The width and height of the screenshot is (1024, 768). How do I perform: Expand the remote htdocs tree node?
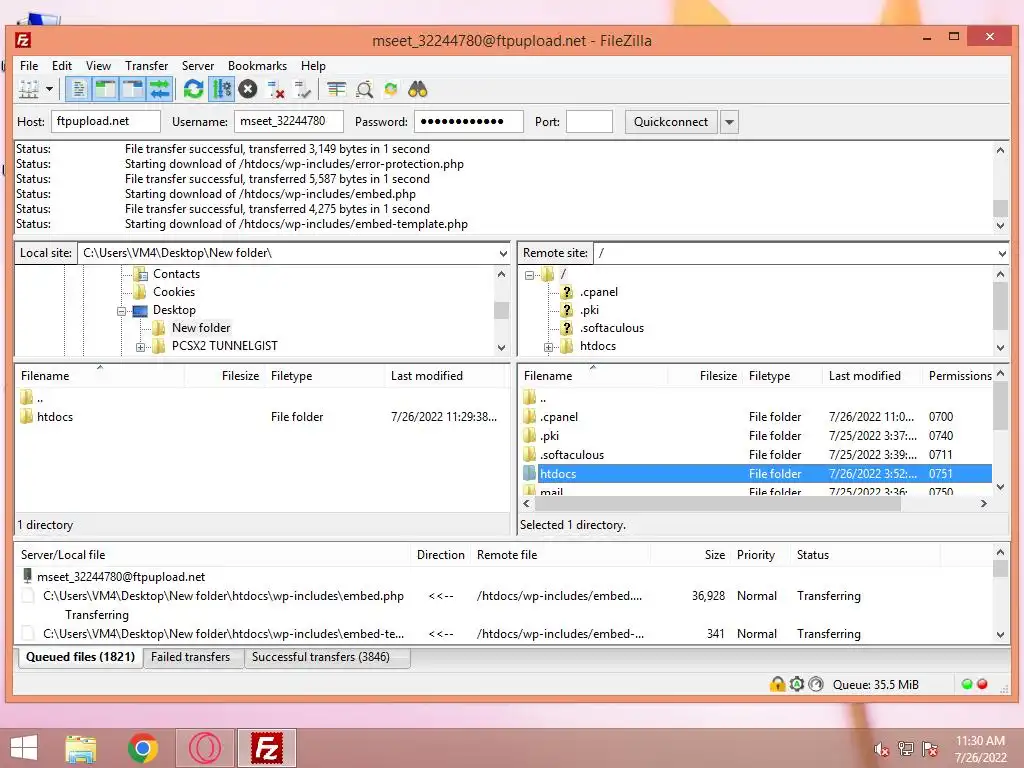(549, 347)
